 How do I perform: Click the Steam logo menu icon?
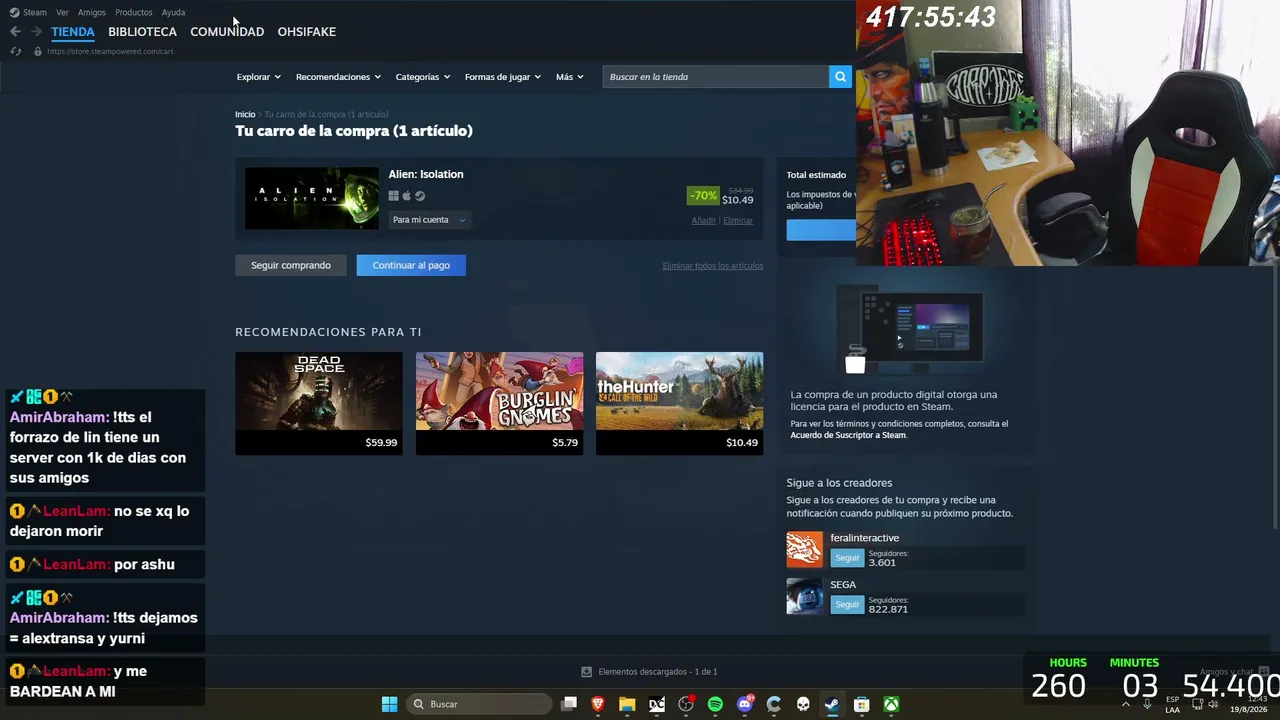(14, 12)
